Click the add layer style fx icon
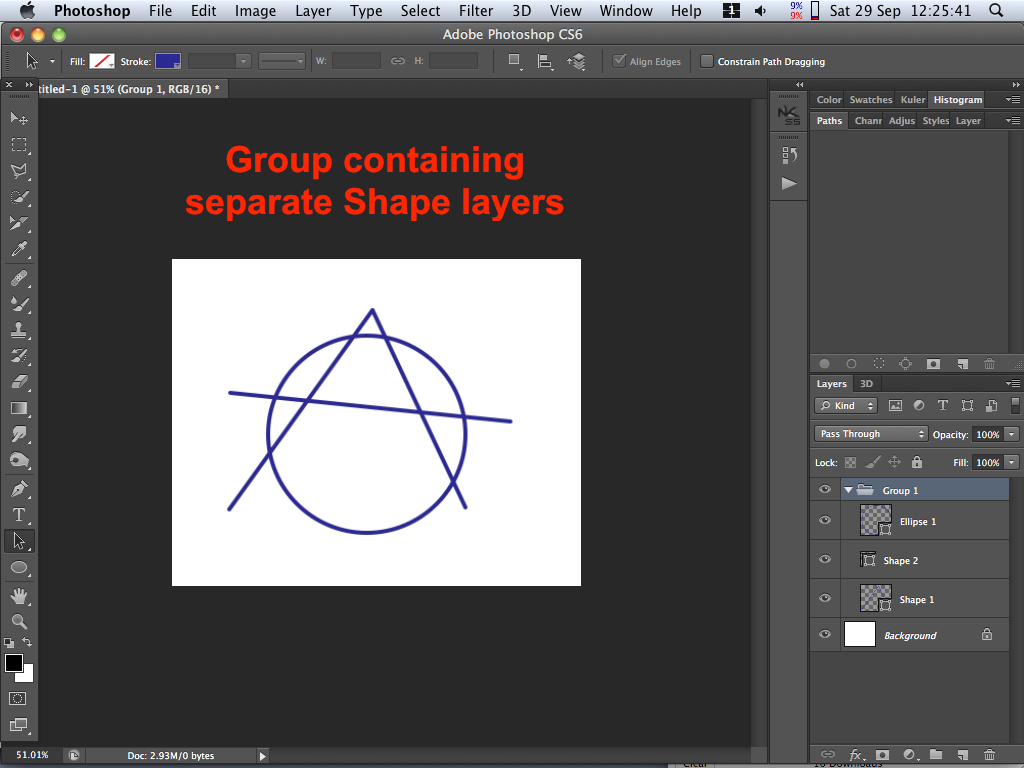This screenshot has height=768, width=1024. click(x=856, y=754)
